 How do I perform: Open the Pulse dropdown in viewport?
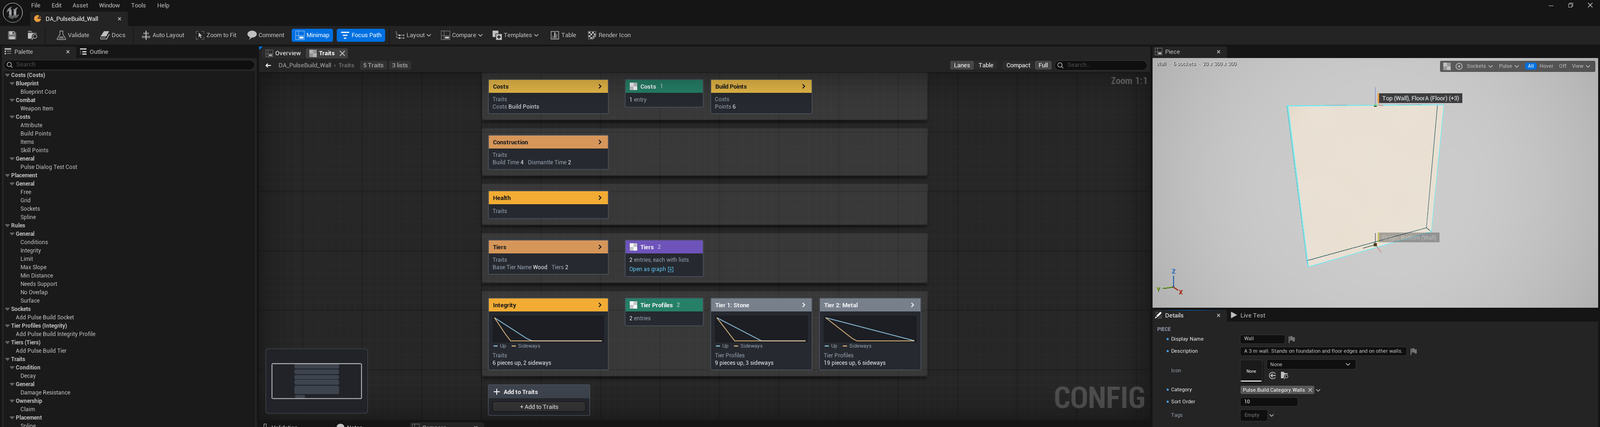pyautogui.click(x=1509, y=66)
